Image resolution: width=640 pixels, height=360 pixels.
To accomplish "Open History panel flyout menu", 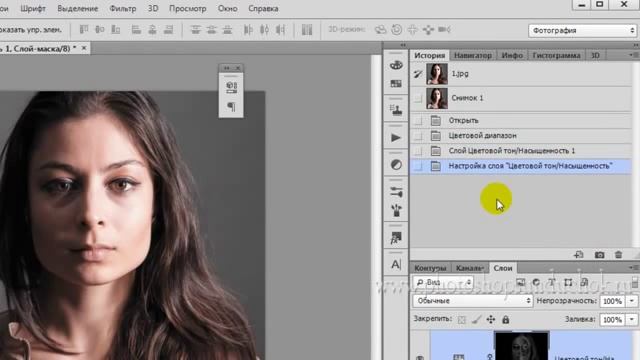I will point(633,55).
